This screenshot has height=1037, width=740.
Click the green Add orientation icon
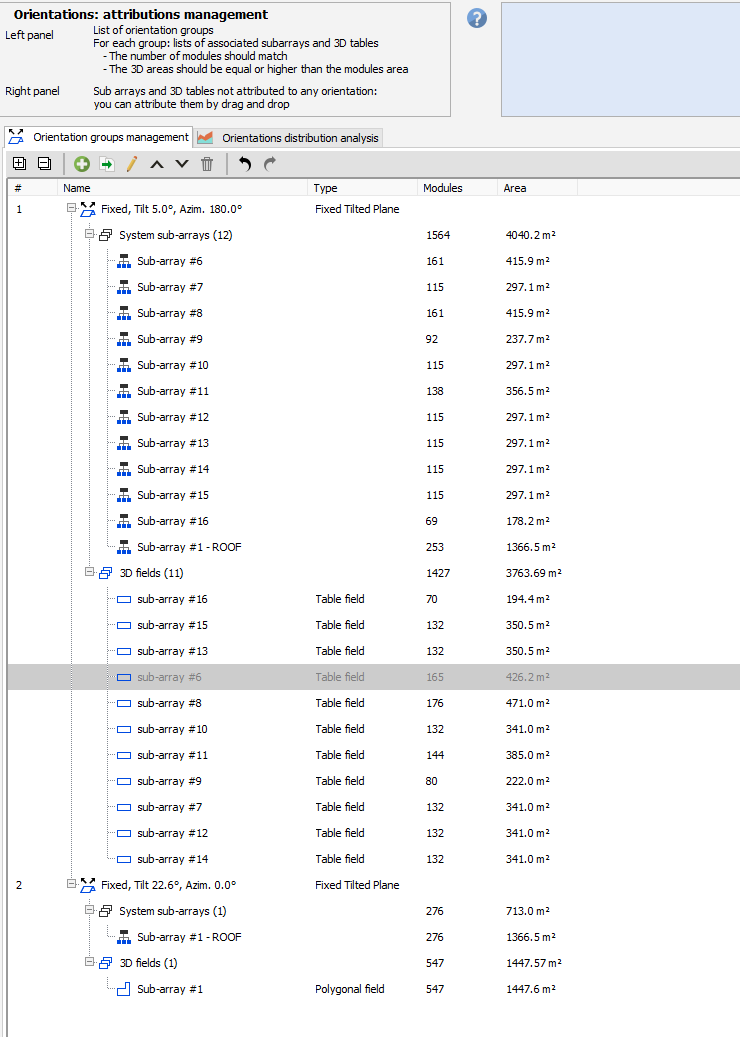[x=82, y=164]
